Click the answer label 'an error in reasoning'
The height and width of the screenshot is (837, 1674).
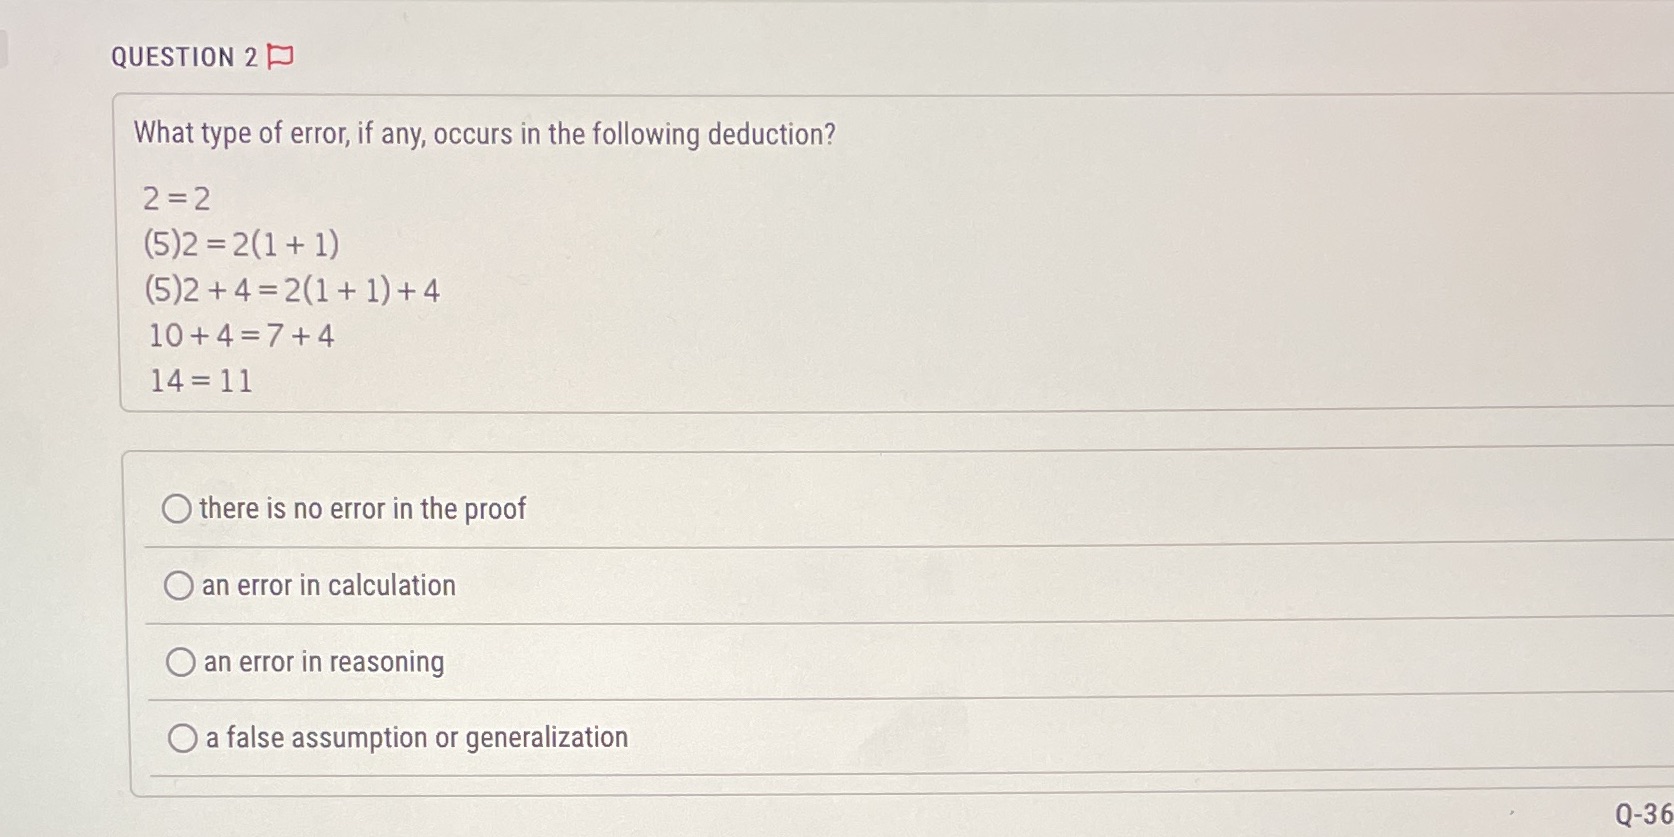(x=323, y=662)
